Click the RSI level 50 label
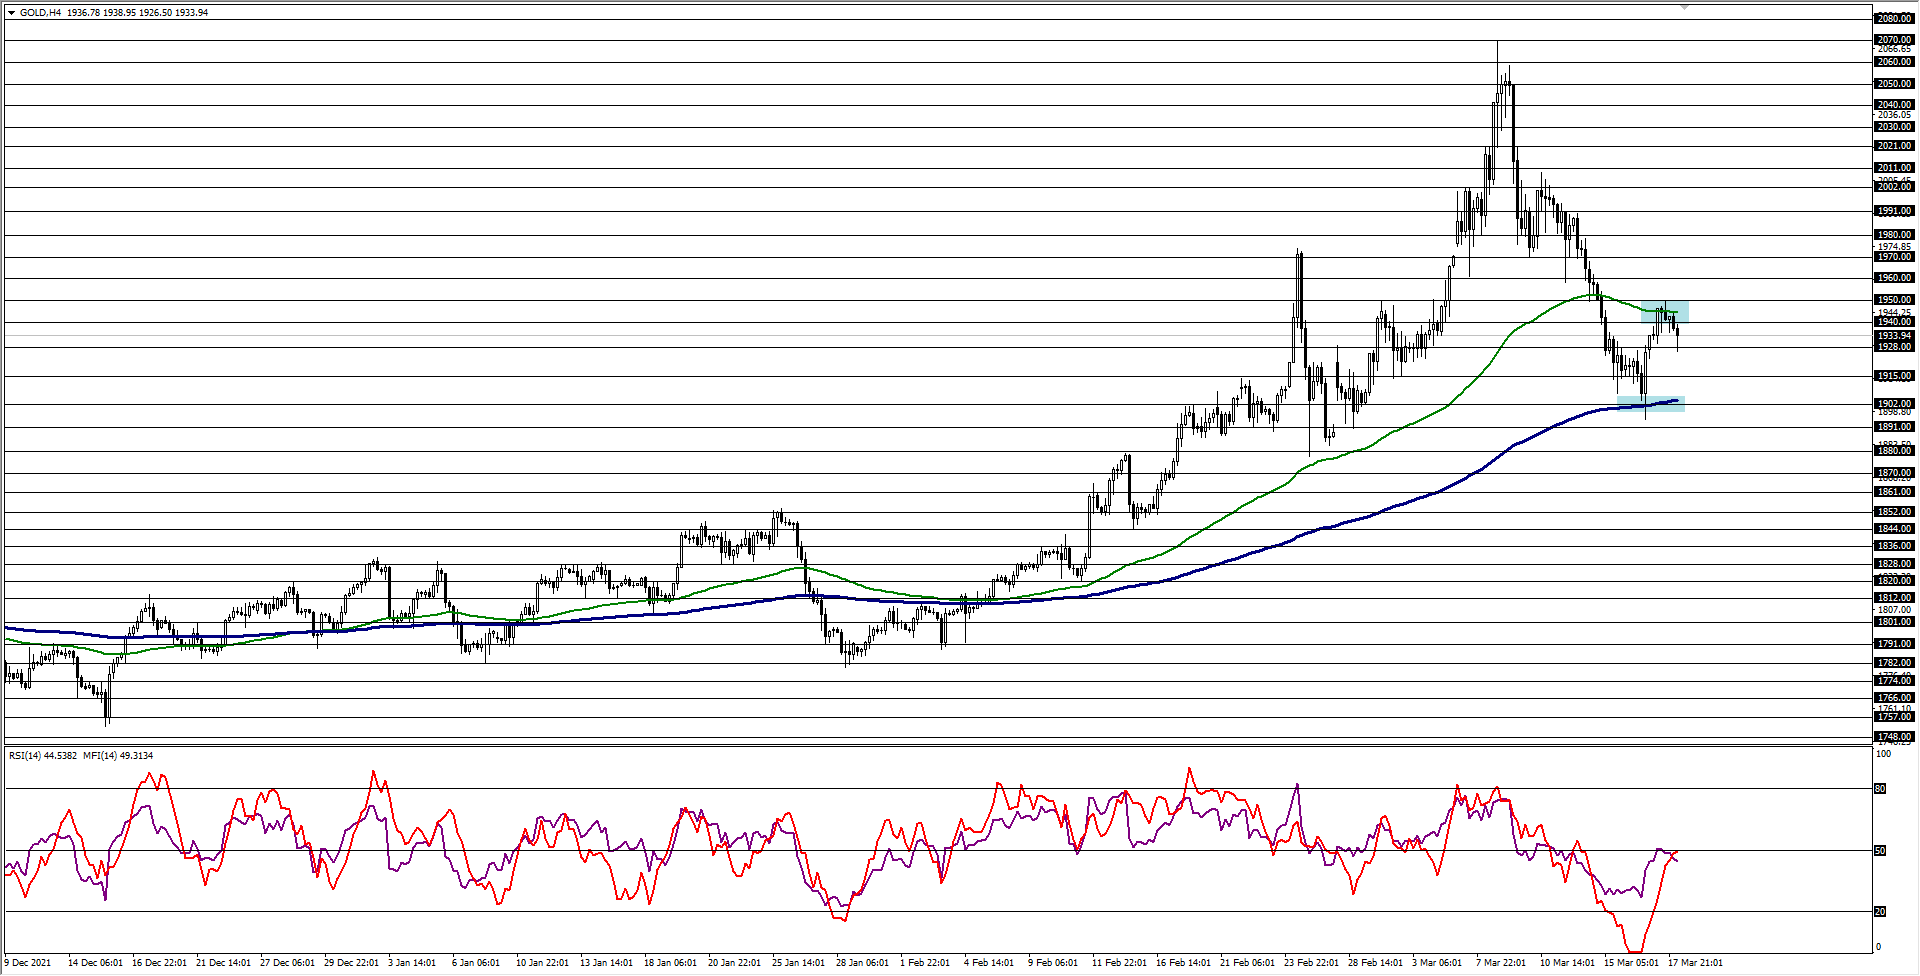The image size is (1920, 976). click(x=1880, y=851)
